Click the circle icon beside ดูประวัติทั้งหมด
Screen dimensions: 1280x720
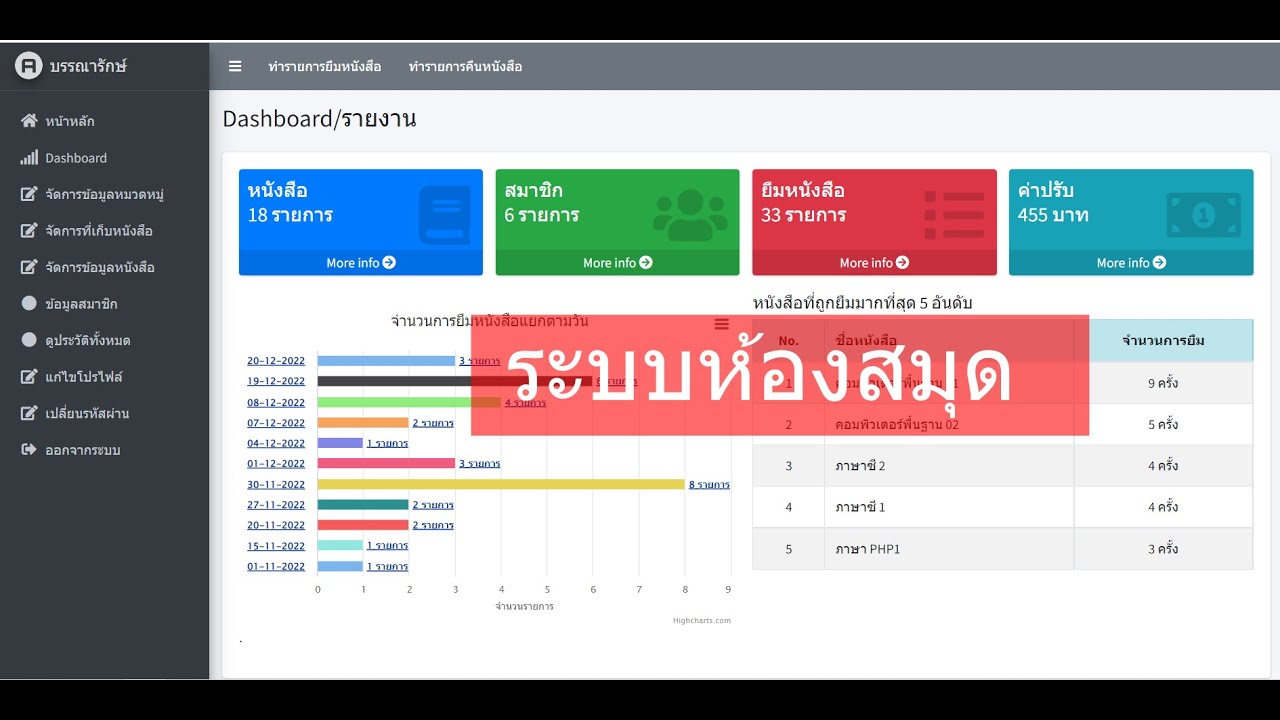coord(29,340)
